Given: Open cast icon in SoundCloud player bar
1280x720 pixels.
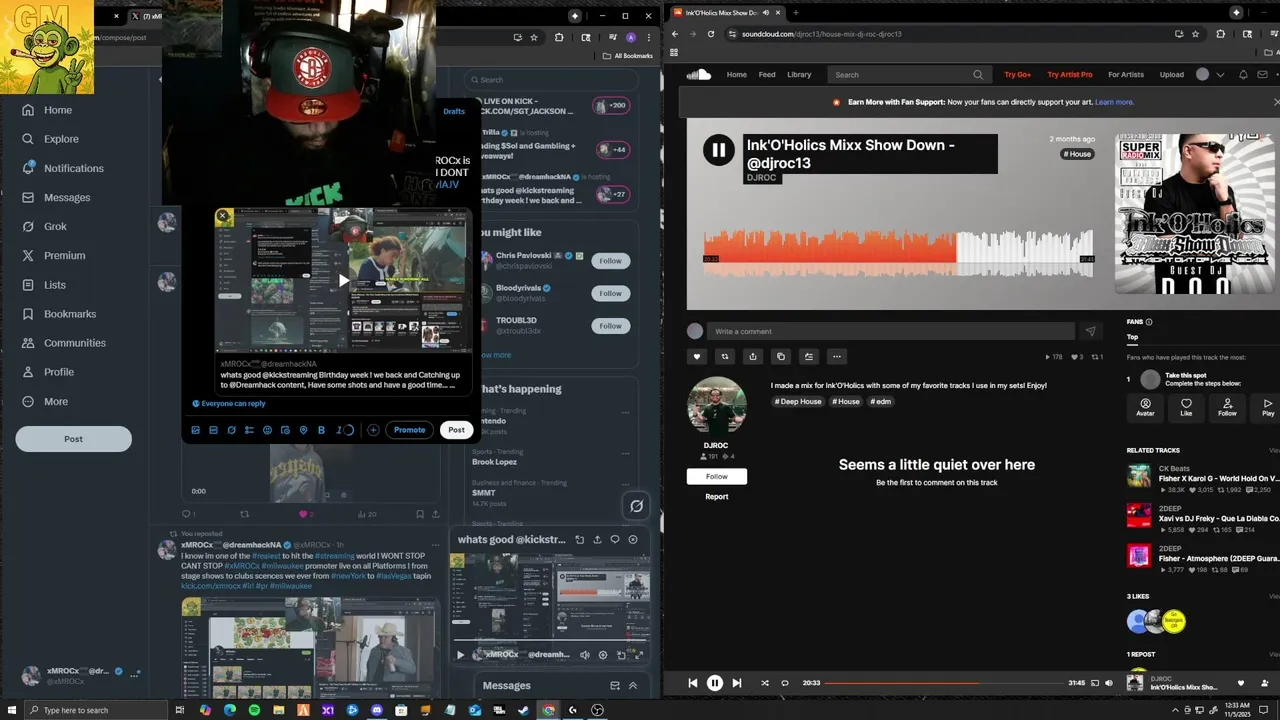Looking at the screenshot, I should coord(1093,683).
